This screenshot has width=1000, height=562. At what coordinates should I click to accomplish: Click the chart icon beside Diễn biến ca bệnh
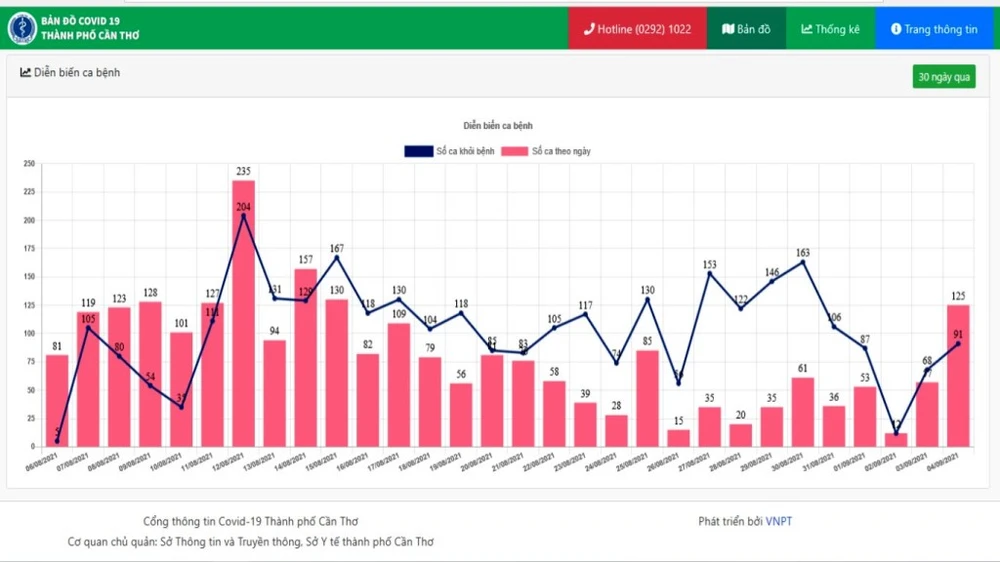point(25,73)
